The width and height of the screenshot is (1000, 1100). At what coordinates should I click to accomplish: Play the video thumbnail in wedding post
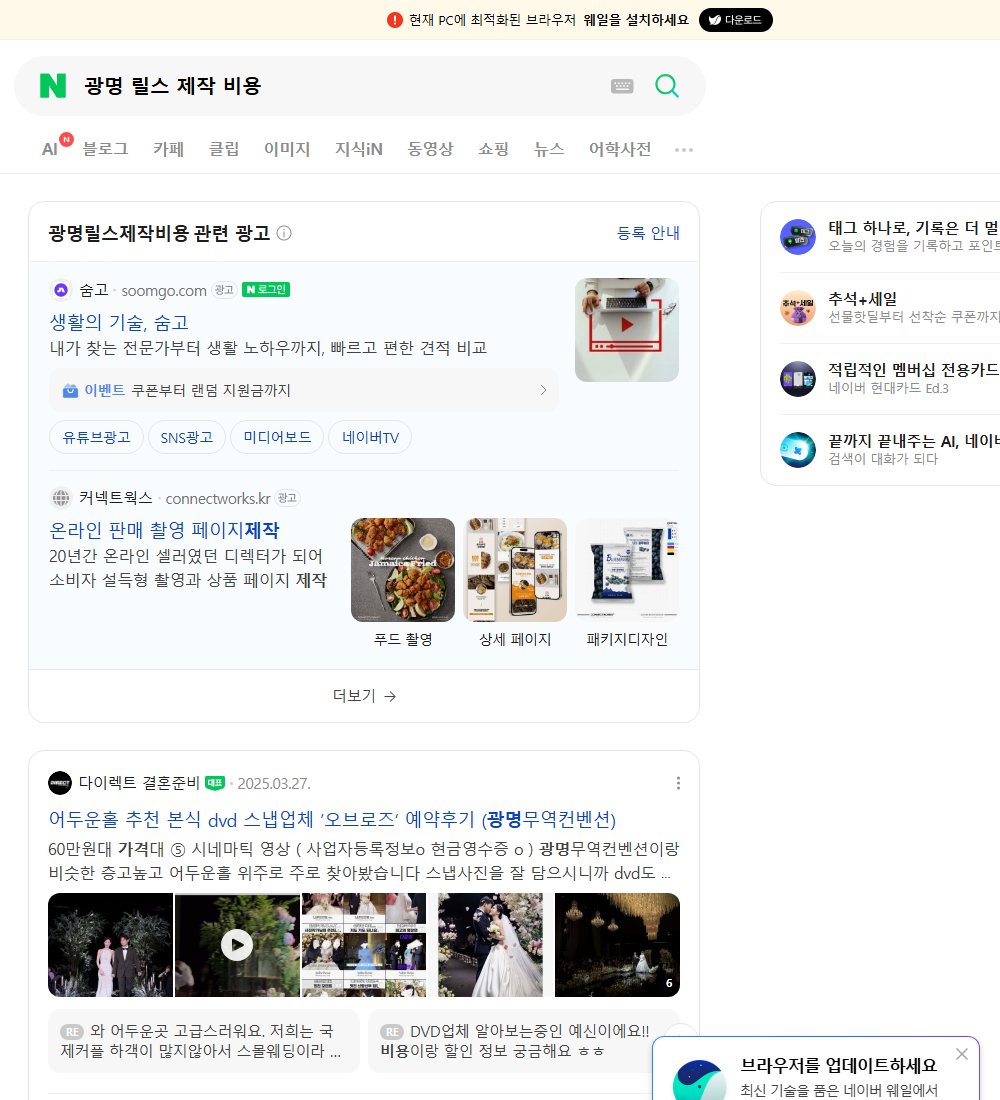coord(237,945)
